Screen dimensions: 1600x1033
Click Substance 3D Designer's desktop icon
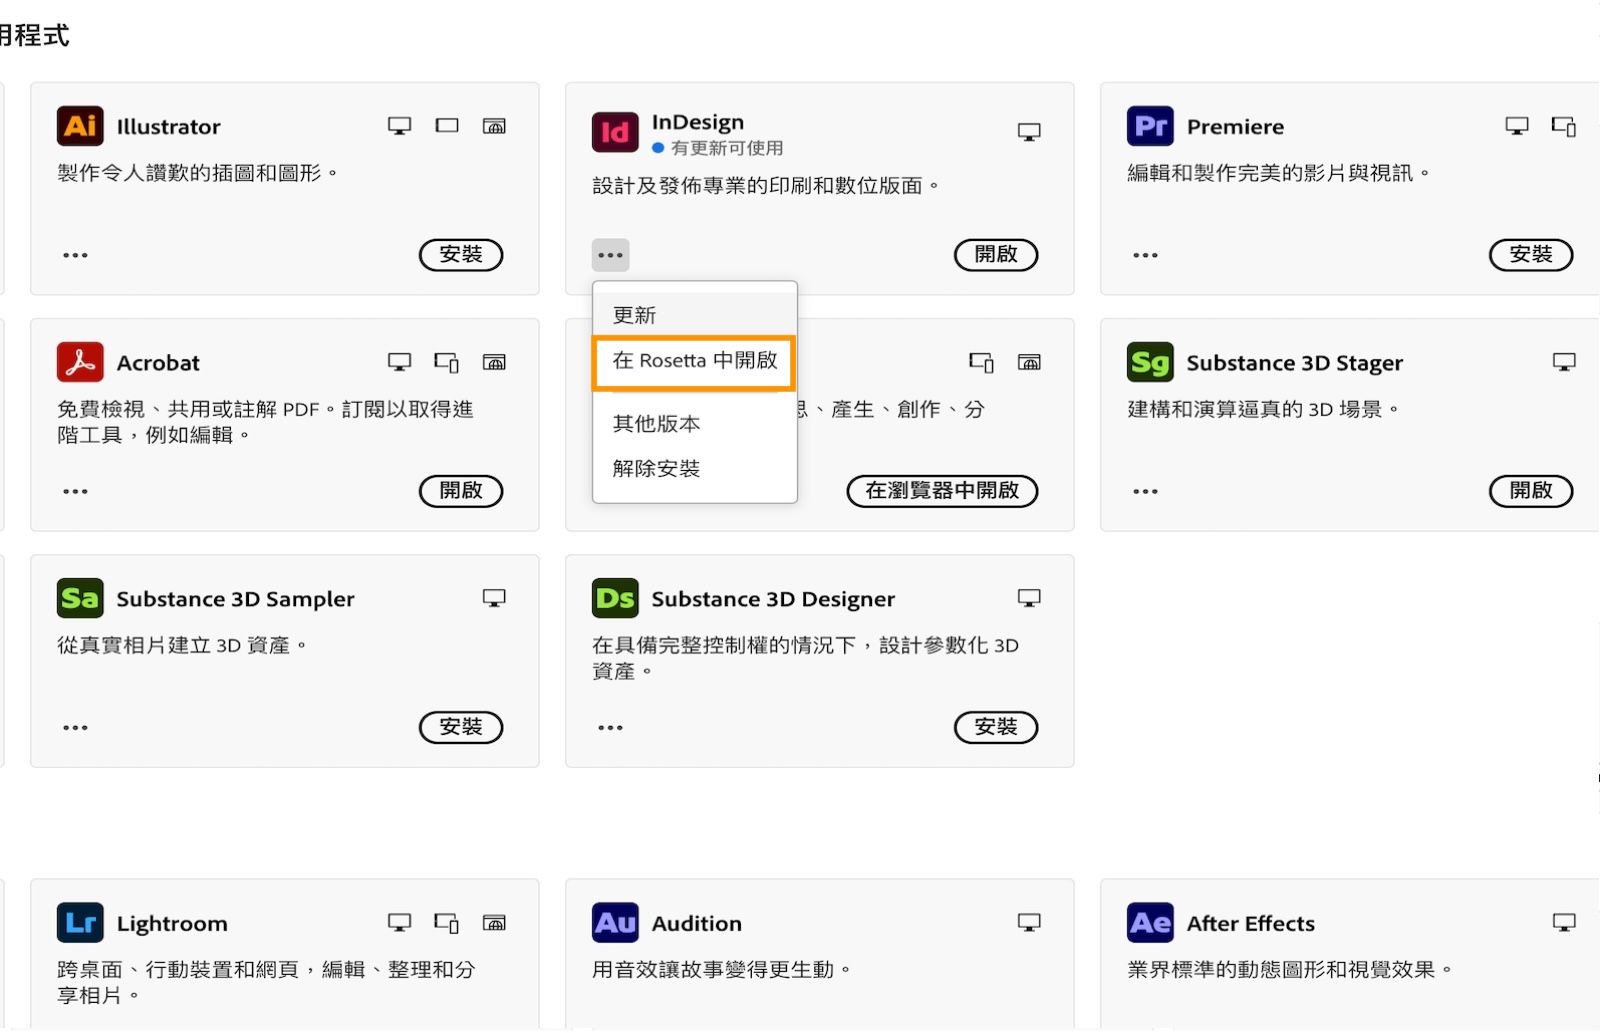pyautogui.click(x=1029, y=598)
